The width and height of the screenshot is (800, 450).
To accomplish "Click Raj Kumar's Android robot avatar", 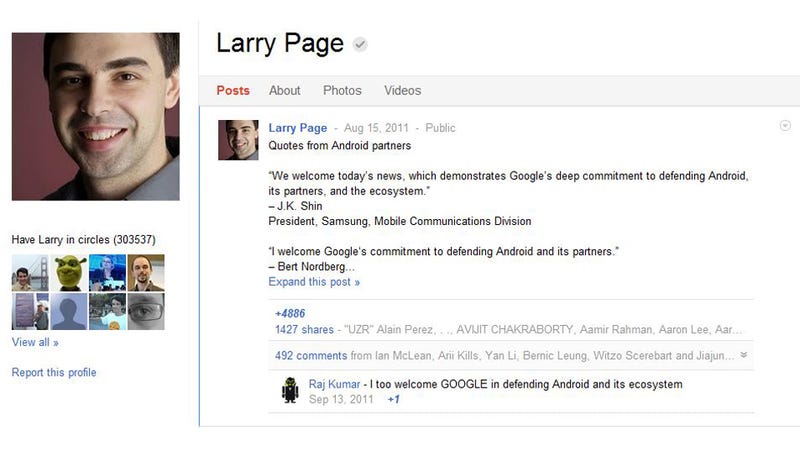I will [x=290, y=391].
